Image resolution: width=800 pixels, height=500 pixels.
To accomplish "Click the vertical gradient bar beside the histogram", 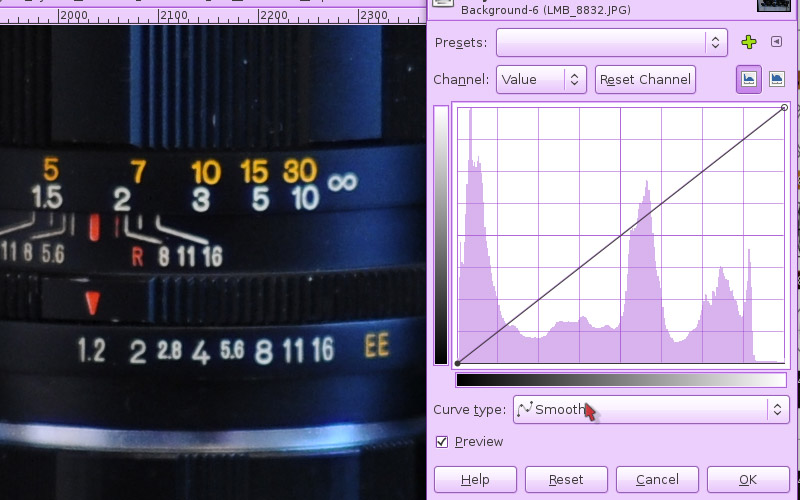I will pos(441,235).
